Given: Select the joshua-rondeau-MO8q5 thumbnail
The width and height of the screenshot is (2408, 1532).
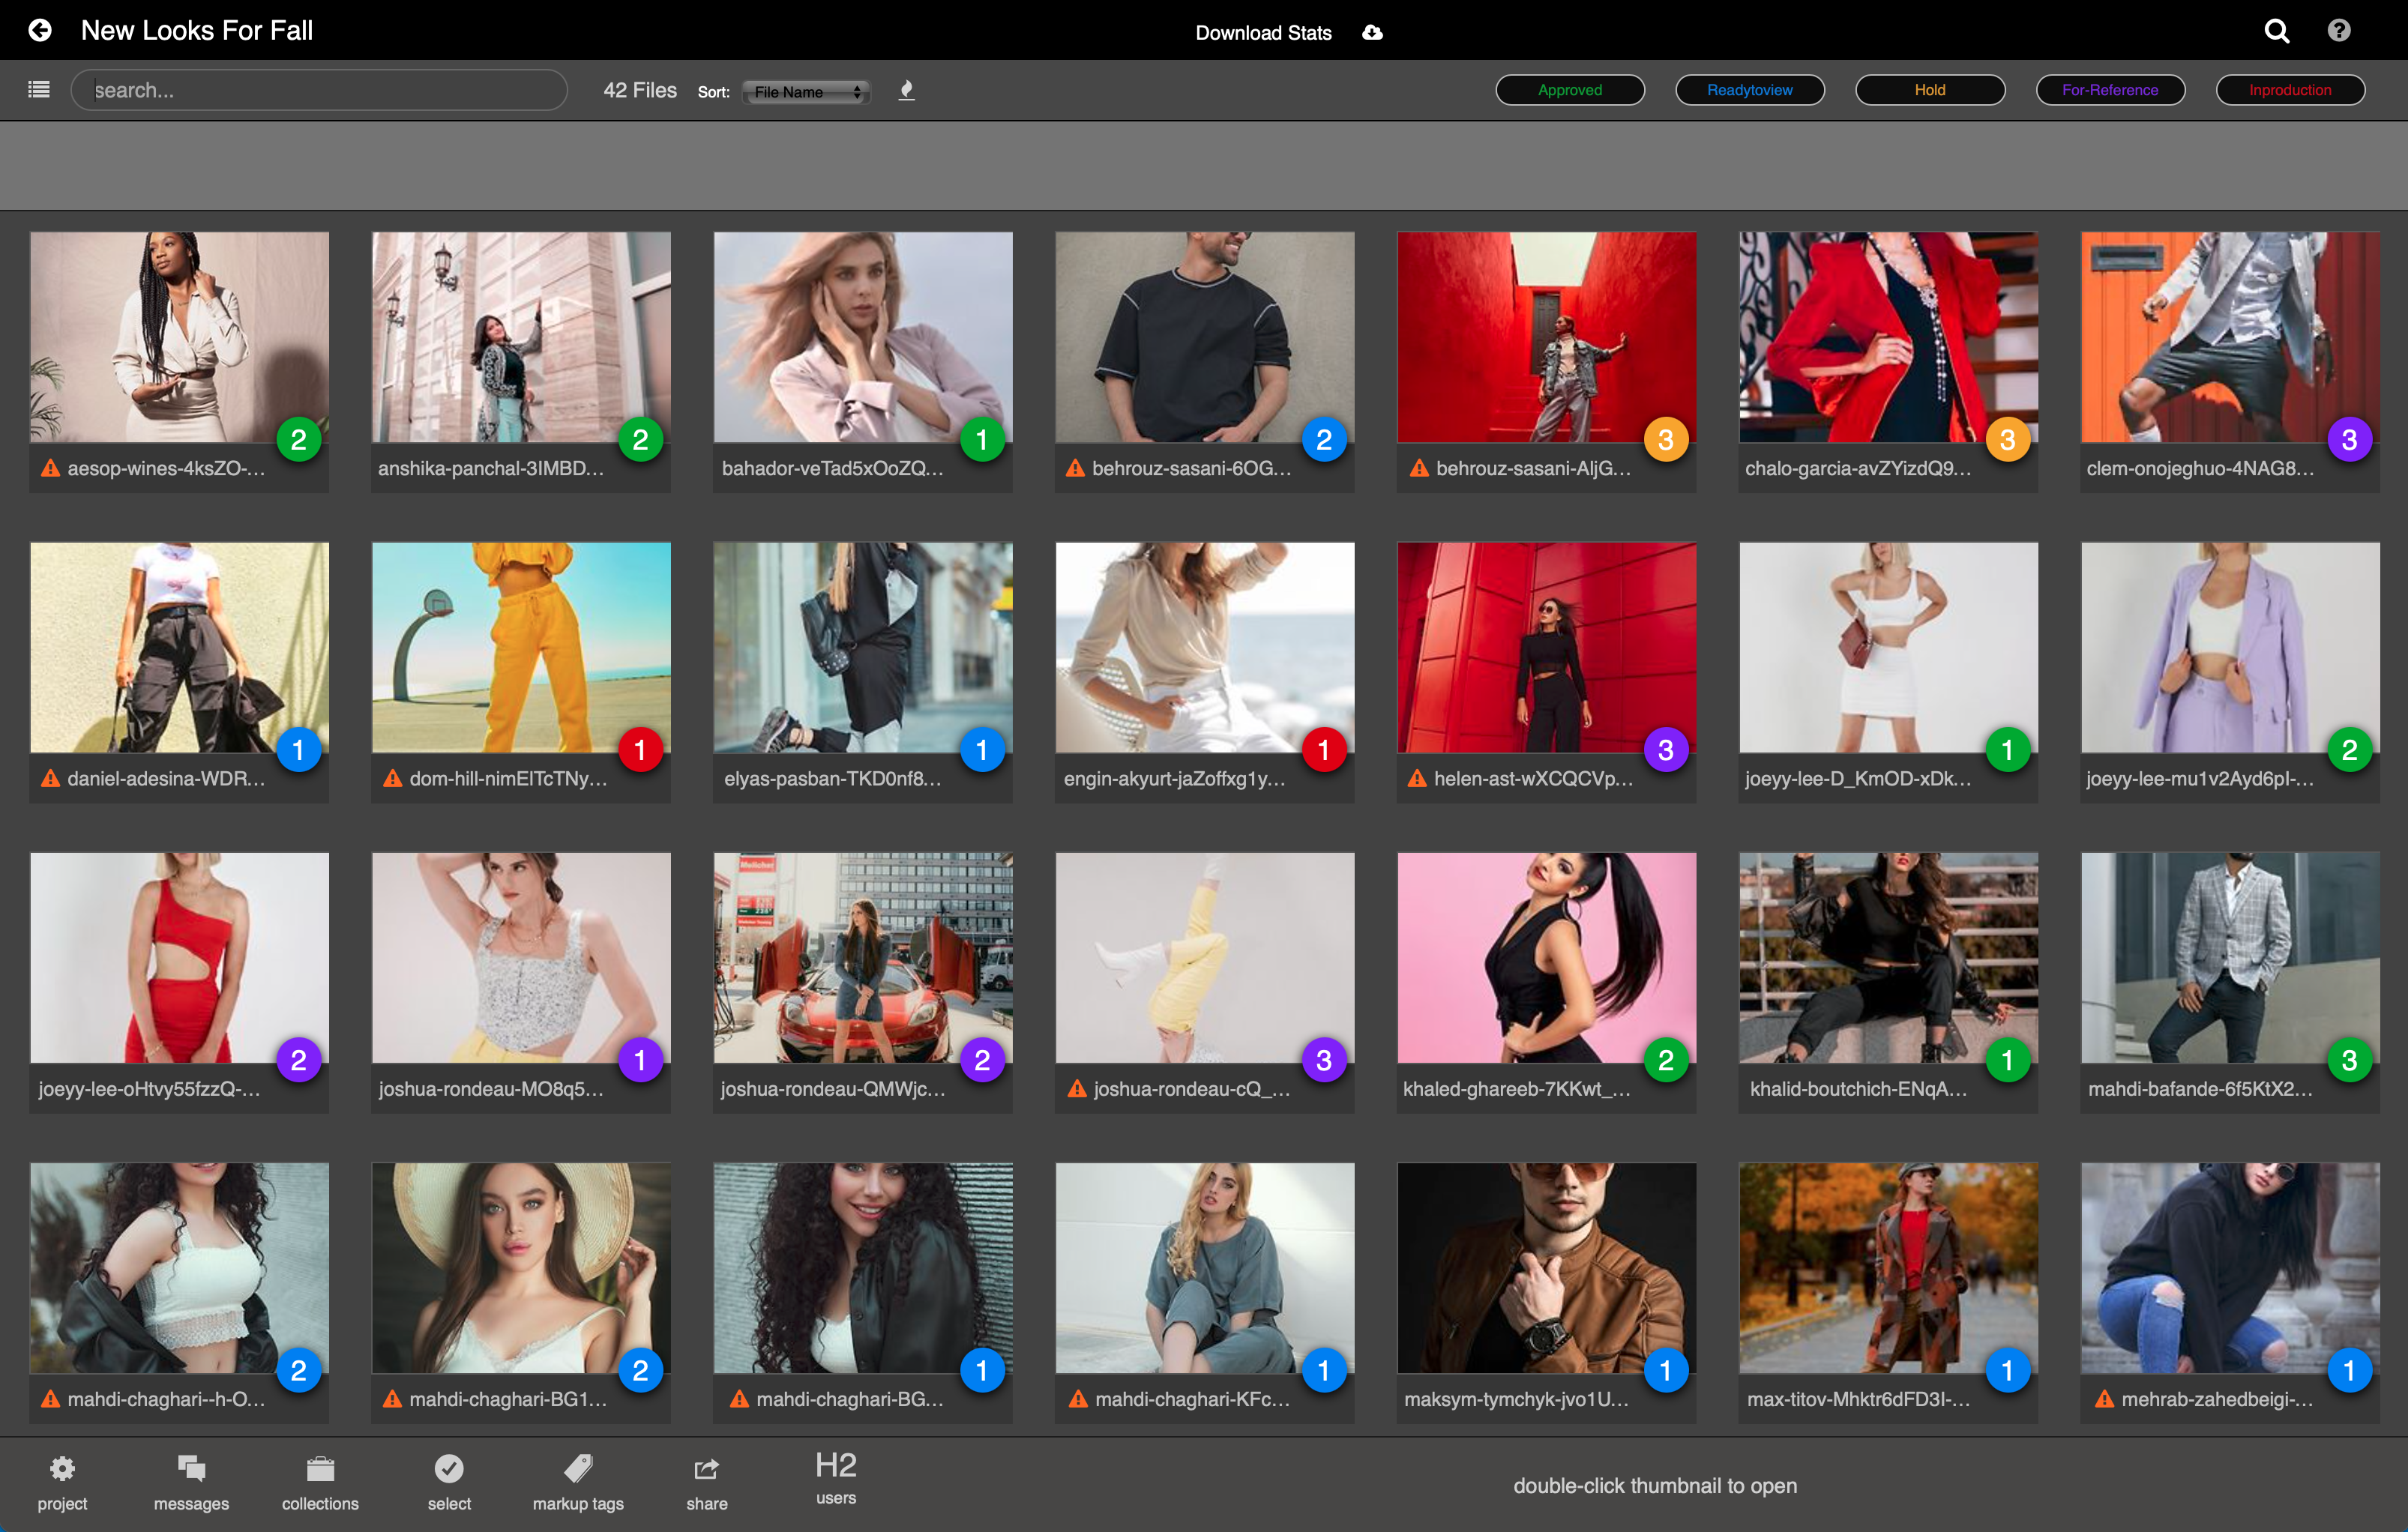Looking at the screenshot, I should [521, 957].
